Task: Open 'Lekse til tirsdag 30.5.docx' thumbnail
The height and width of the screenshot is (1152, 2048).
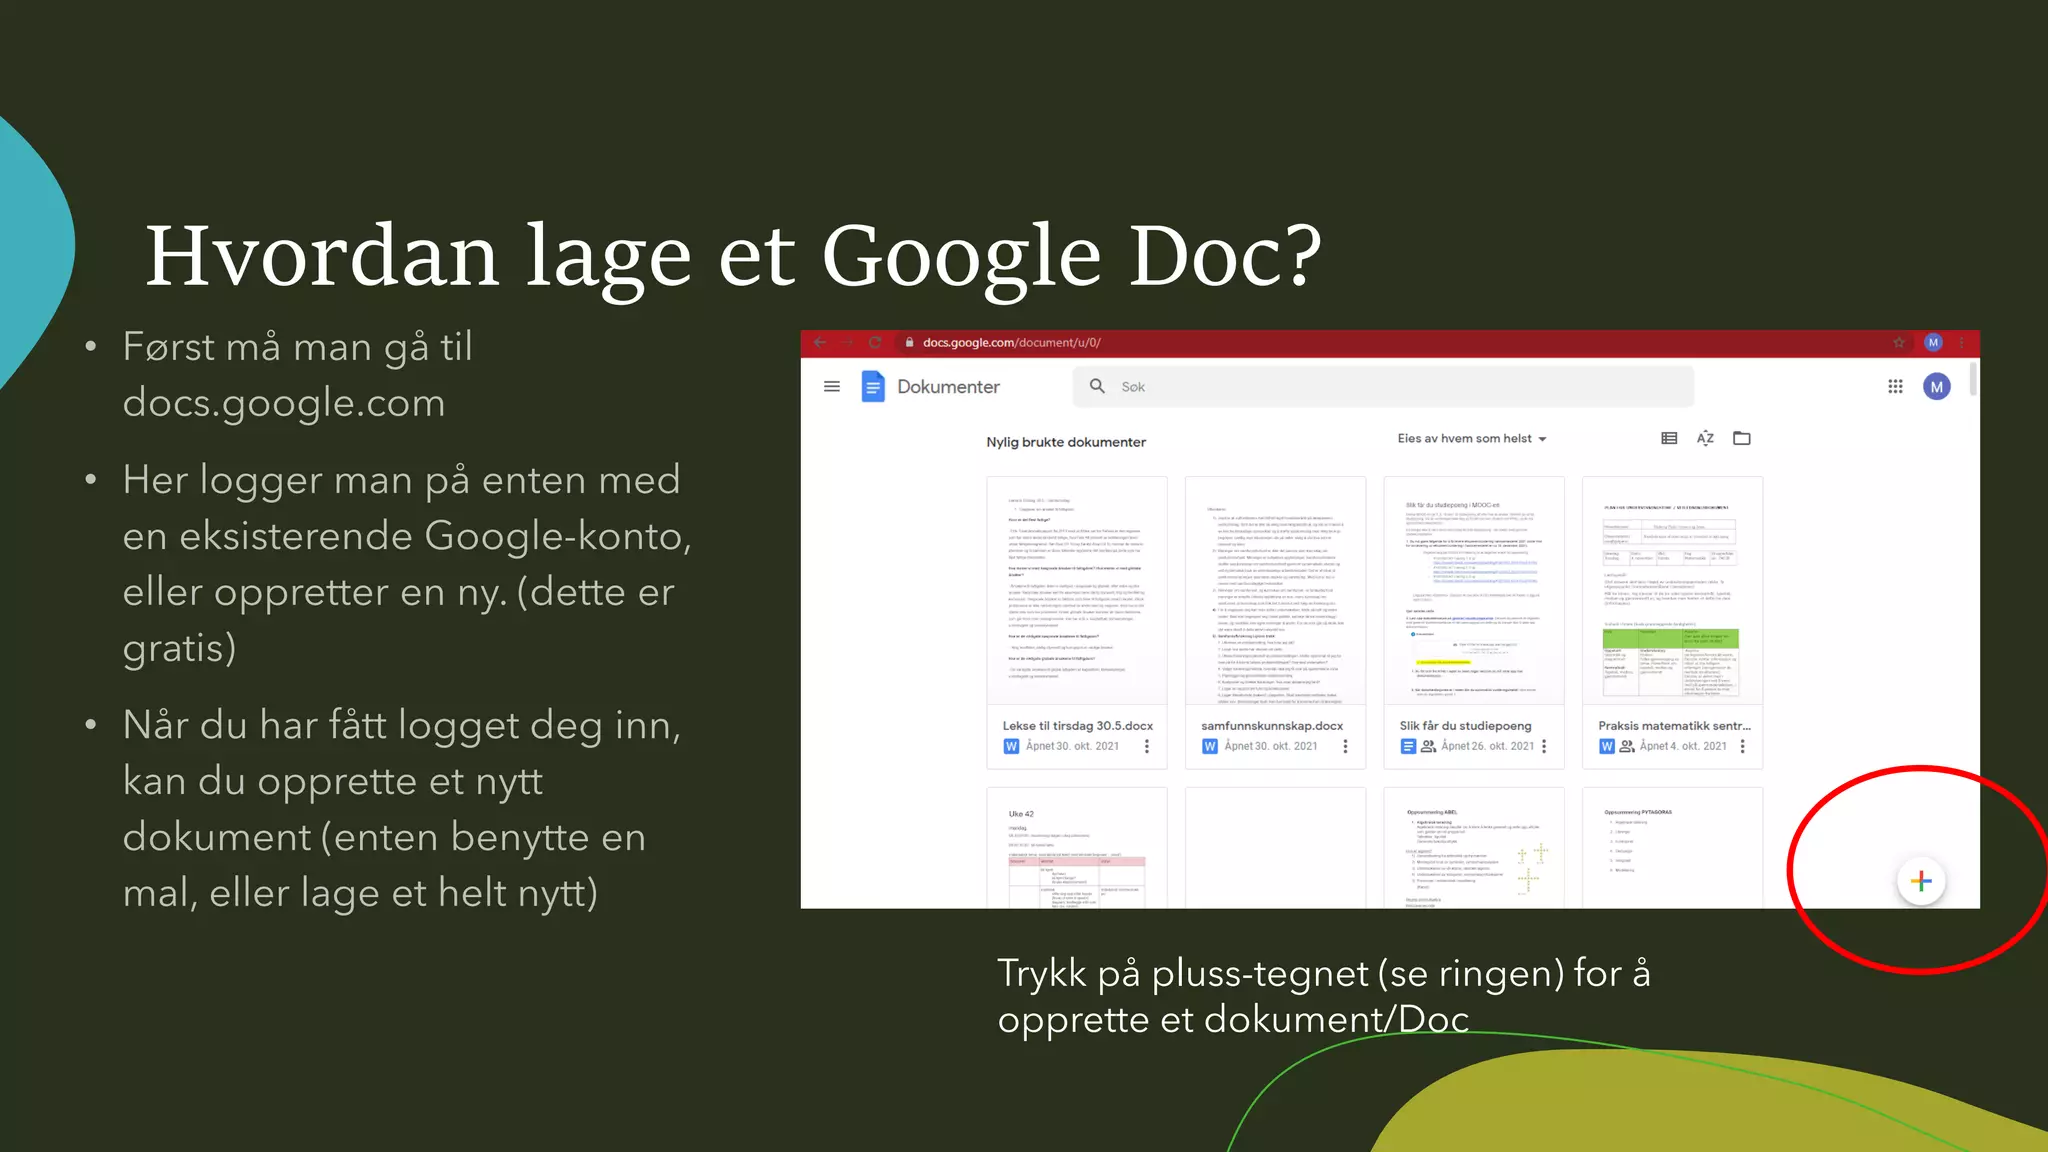Action: pos(1077,591)
